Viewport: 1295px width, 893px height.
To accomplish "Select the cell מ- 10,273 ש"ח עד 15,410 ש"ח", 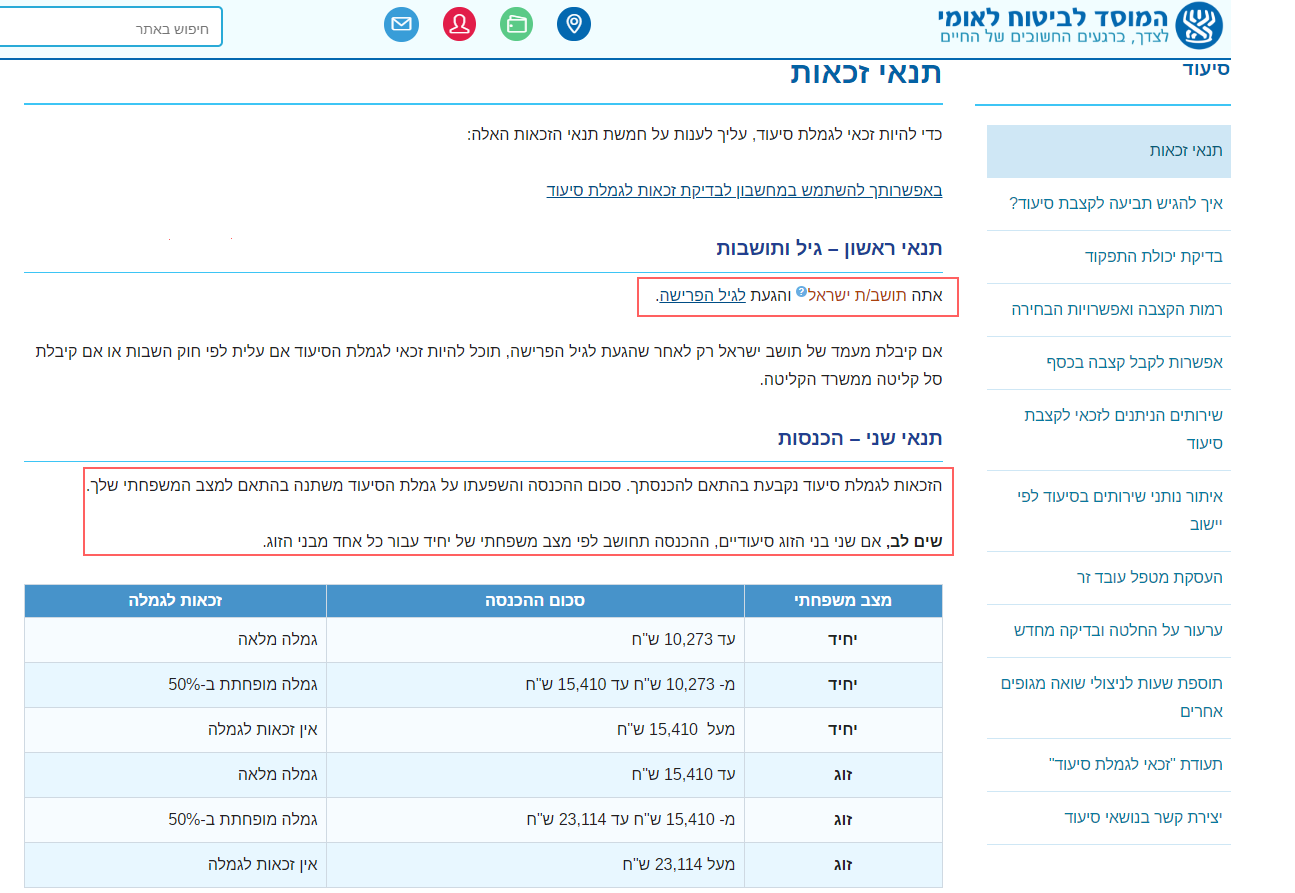I will [x=535, y=684].
